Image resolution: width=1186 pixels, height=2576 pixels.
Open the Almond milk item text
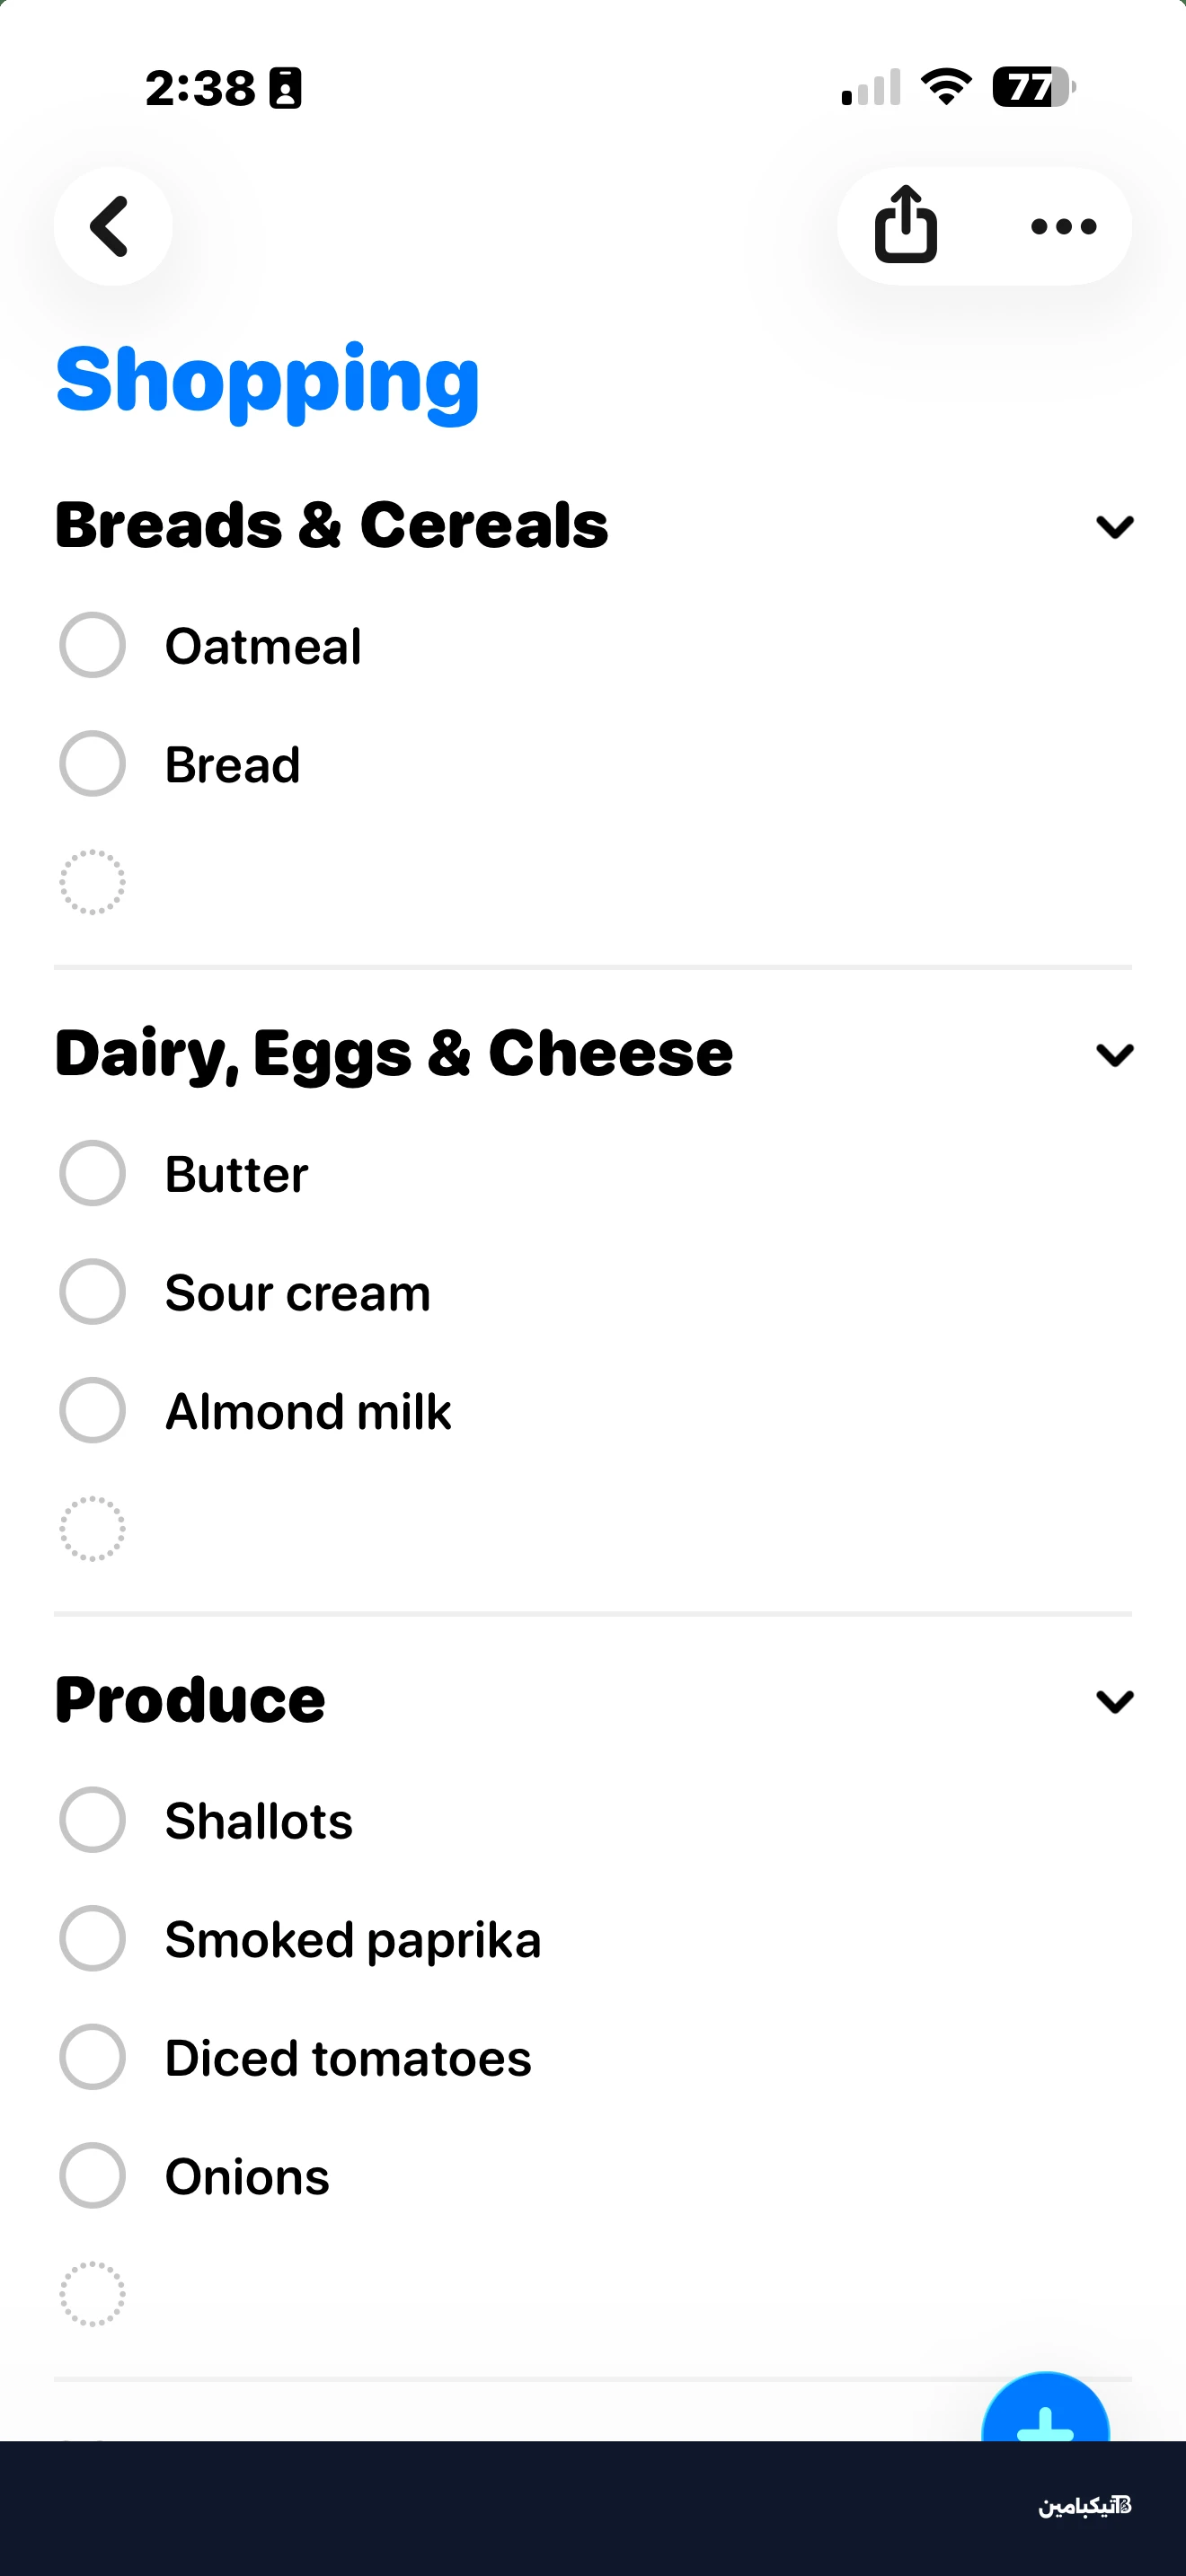coord(308,1411)
